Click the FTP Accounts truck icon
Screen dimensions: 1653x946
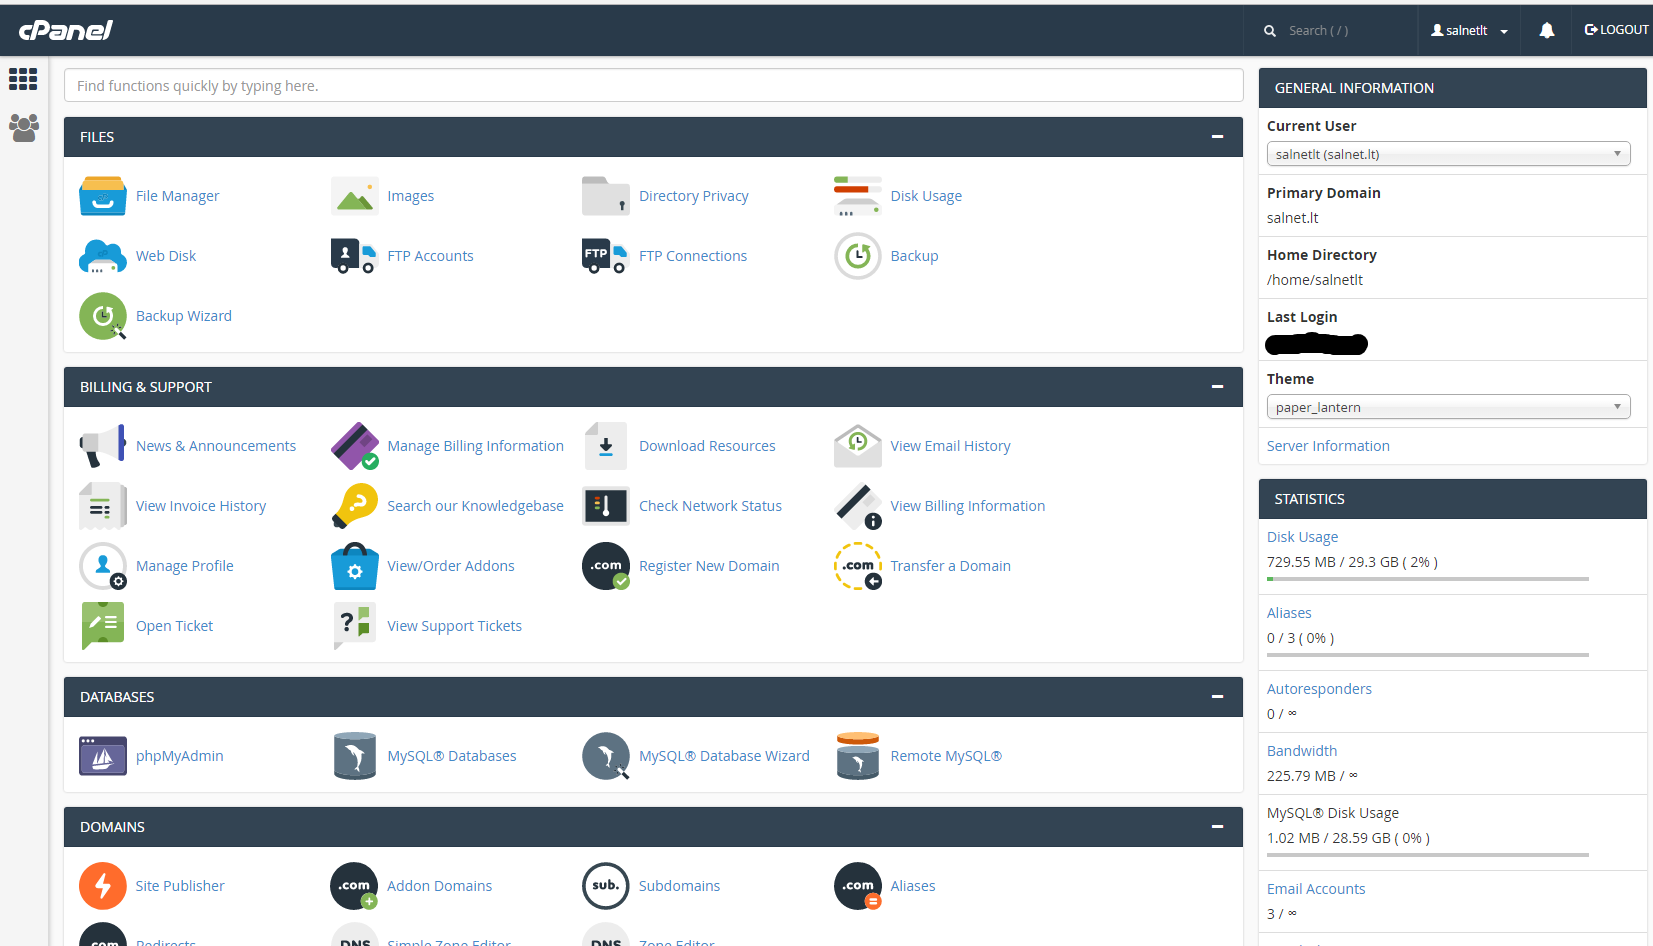[x=354, y=256]
